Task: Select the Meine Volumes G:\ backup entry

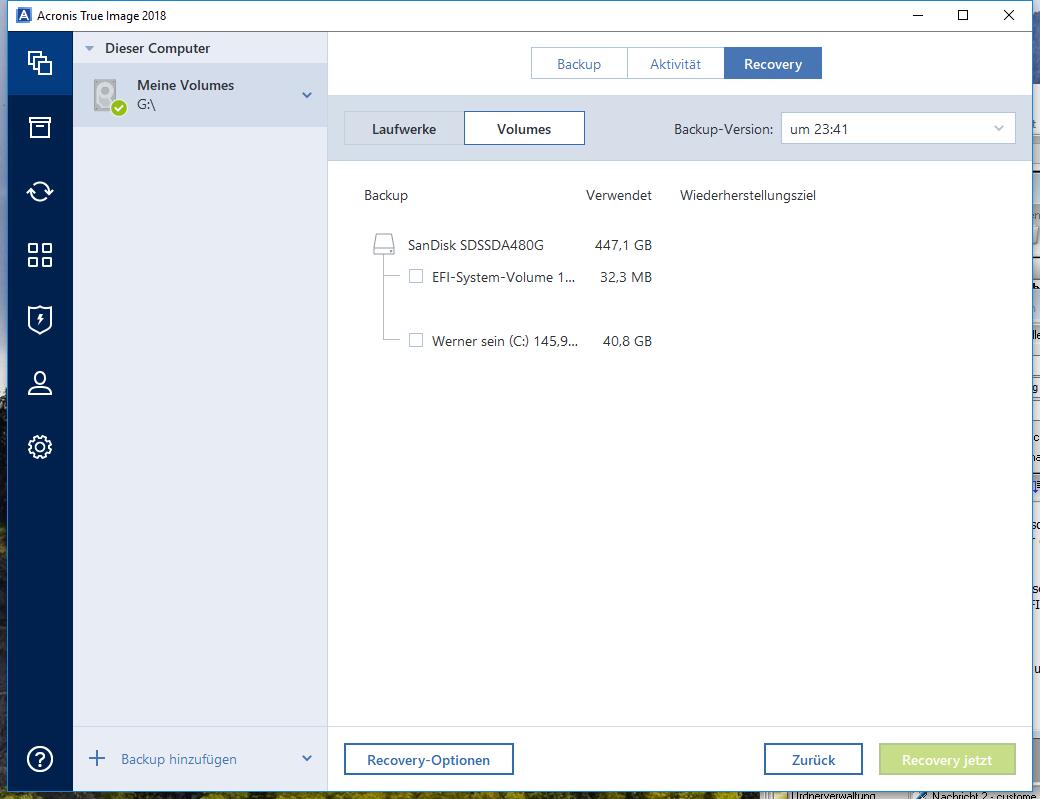Action: (x=200, y=95)
